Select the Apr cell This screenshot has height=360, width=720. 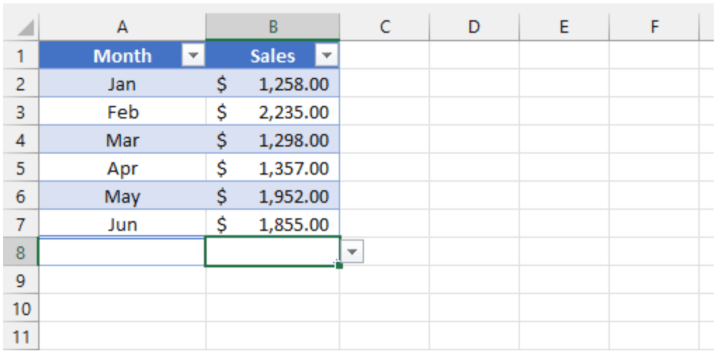click(122, 168)
